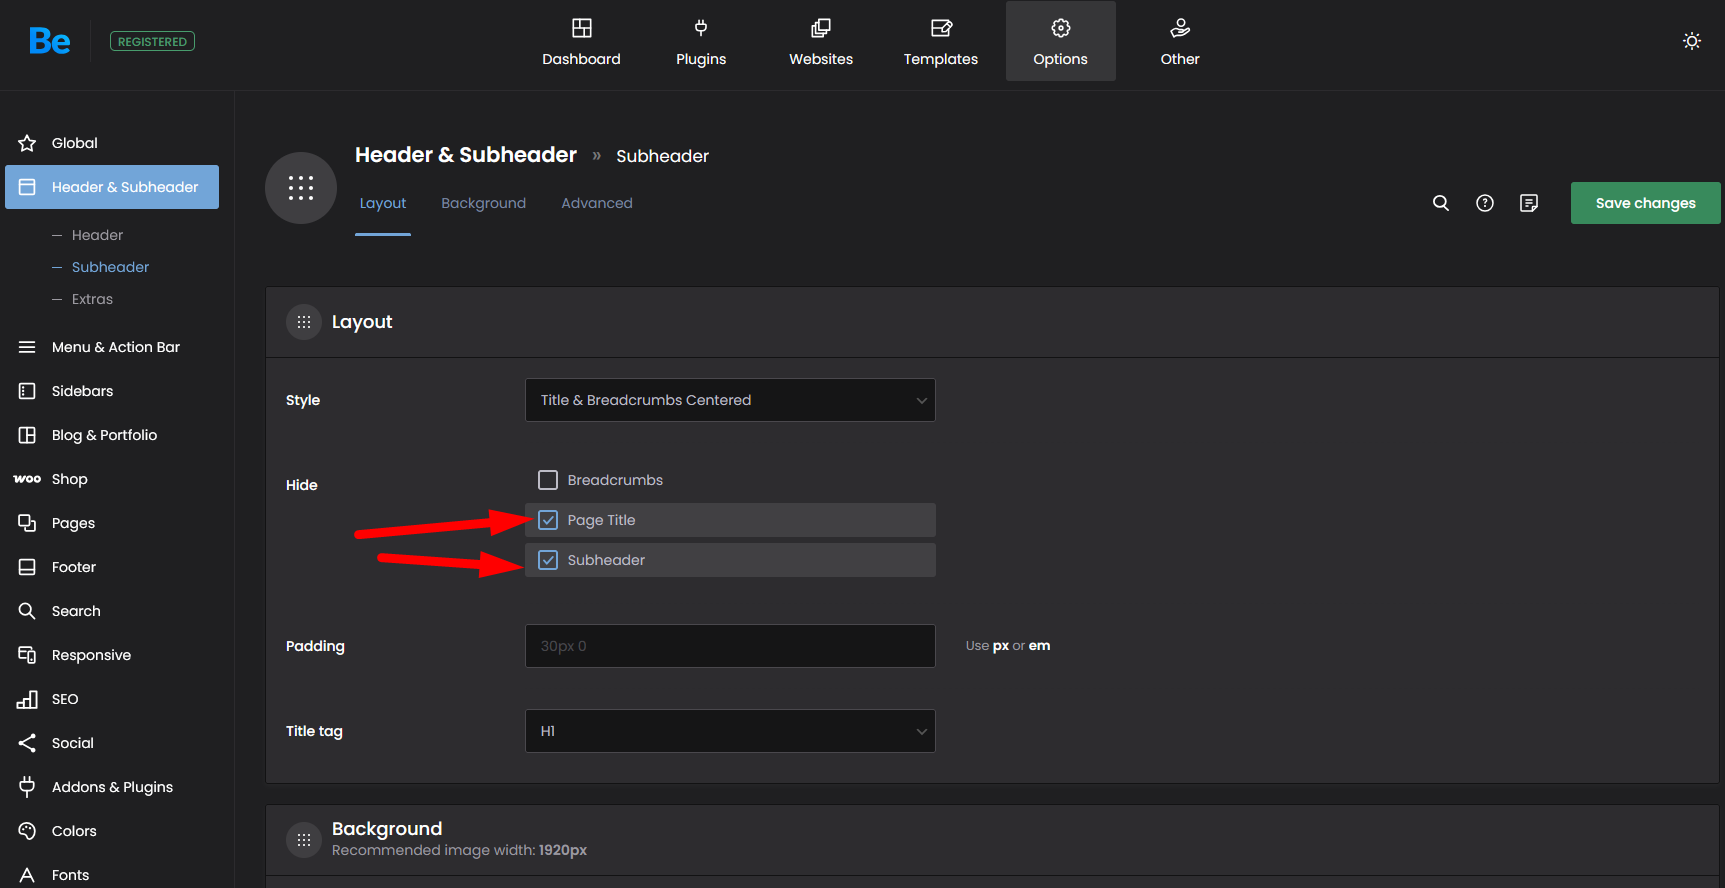Click the search magnifier icon near Save changes
The width and height of the screenshot is (1725, 888).
click(1440, 203)
